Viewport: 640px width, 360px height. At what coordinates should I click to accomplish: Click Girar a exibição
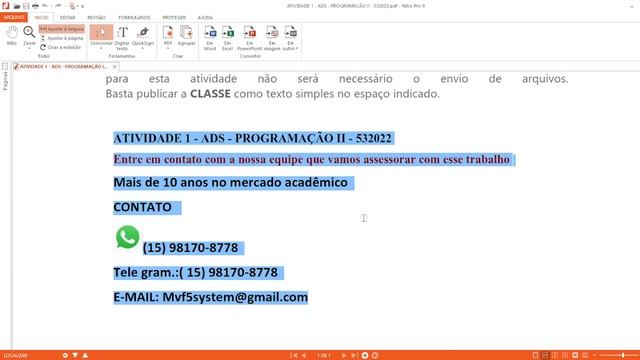[60, 47]
